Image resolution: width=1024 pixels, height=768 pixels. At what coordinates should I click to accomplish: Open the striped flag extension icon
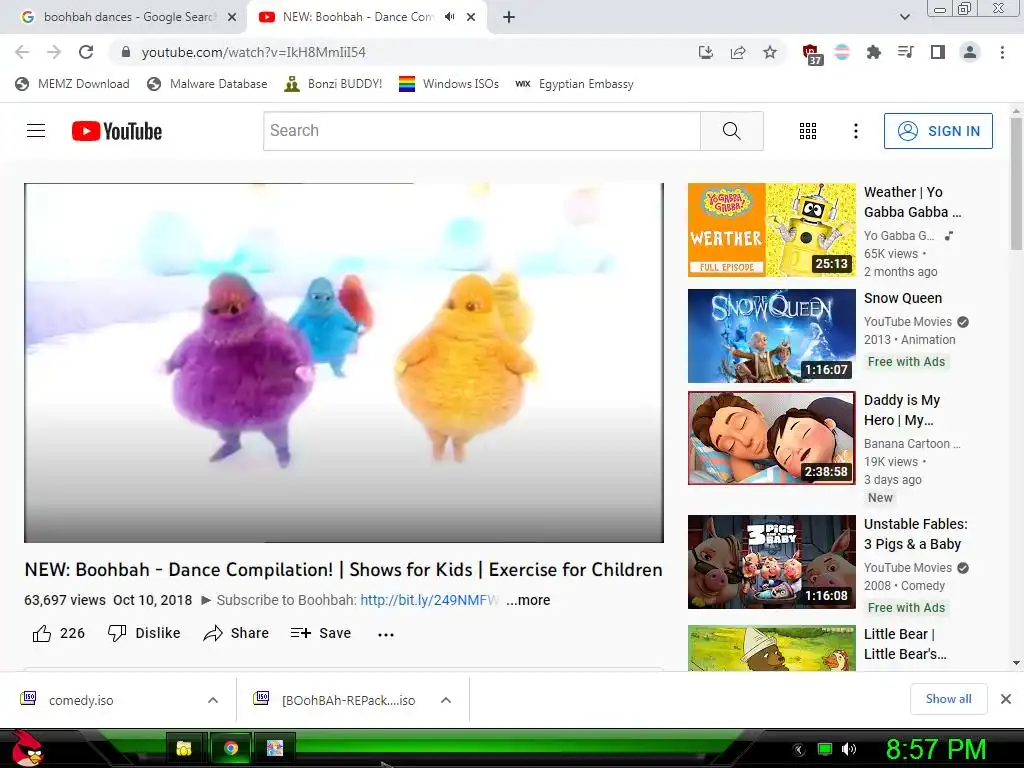842,52
